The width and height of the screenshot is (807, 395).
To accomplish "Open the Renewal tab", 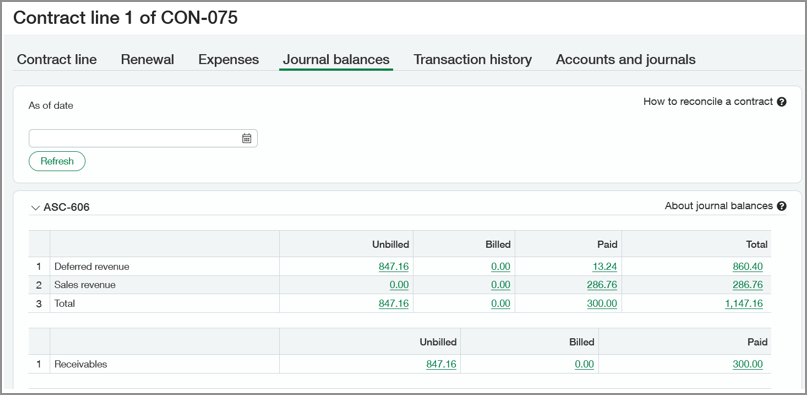I will (147, 60).
